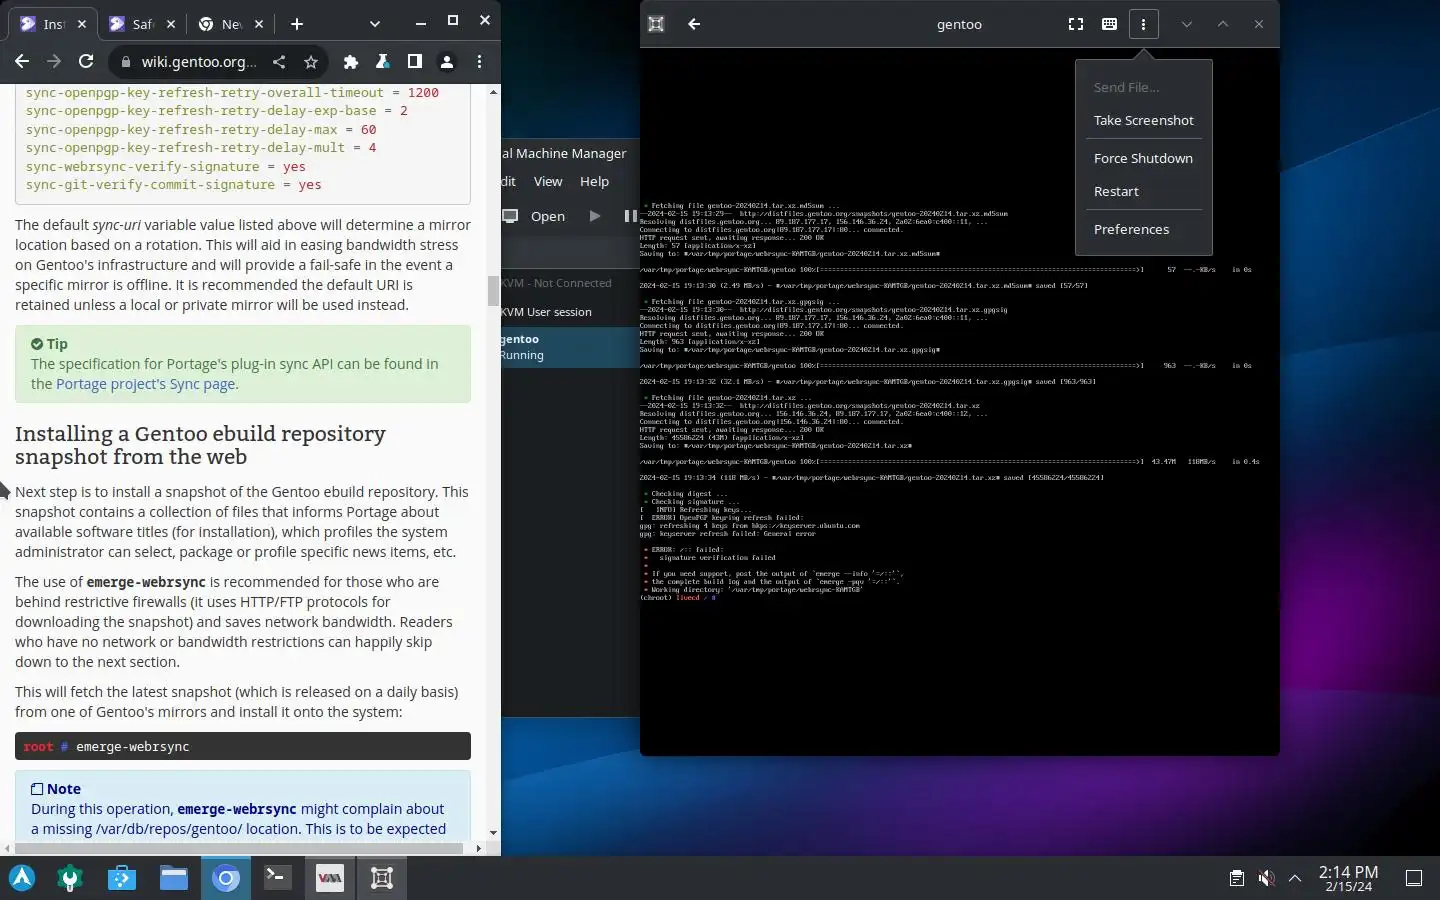Select KVM - Not Connected row
Viewport: 1440px width, 900px height.
point(570,283)
